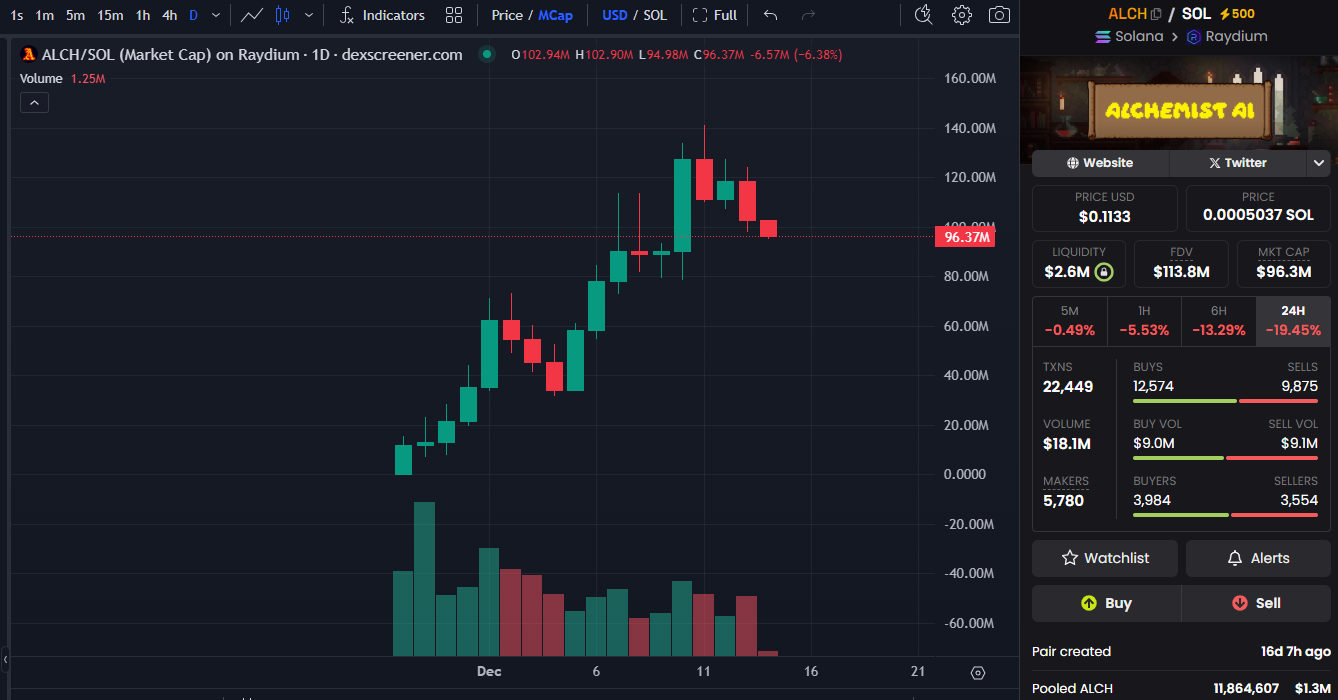Click the green Buy button
The height and width of the screenshot is (700, 1338).
pos(1106,603)
